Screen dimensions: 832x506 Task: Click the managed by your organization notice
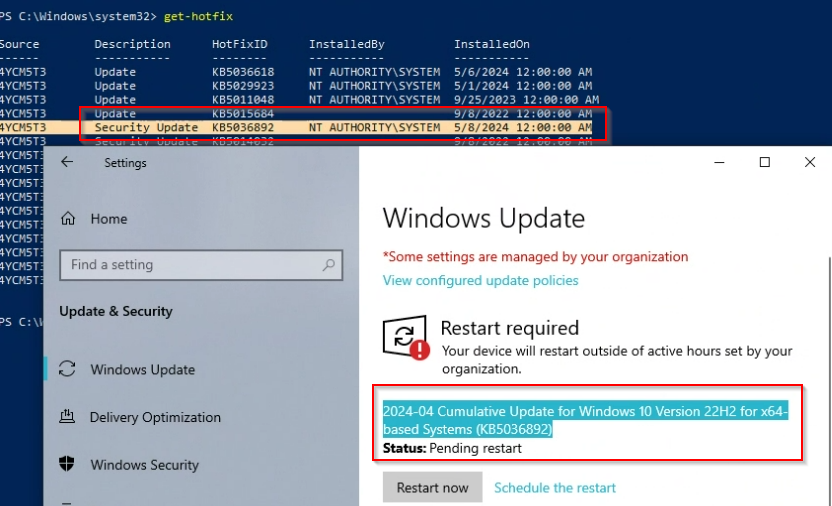click(535, 257)
